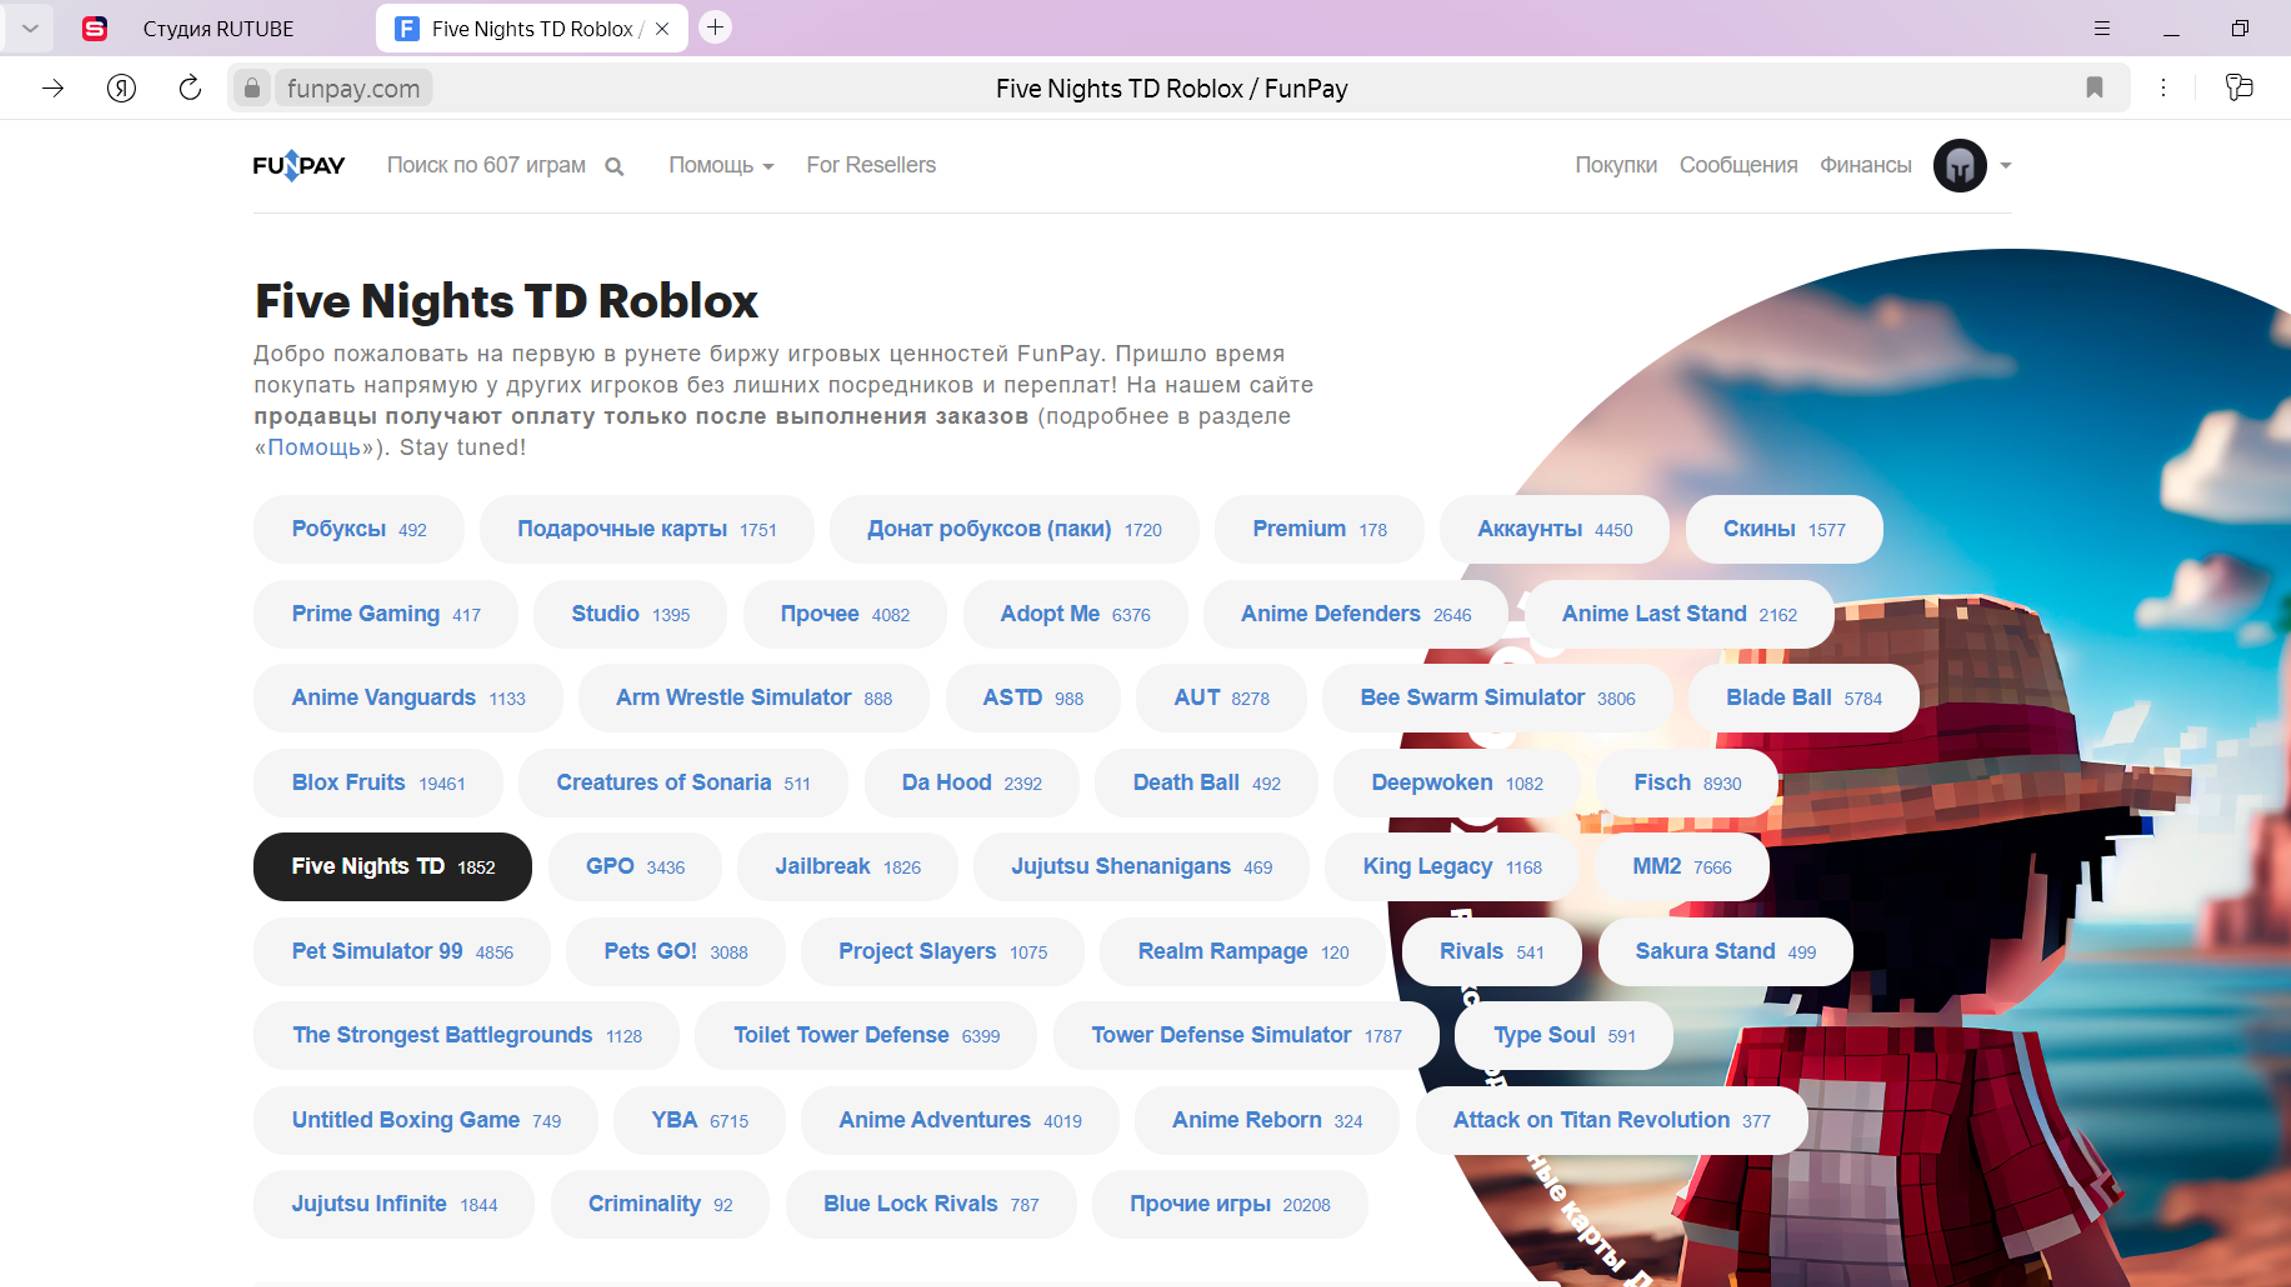Open the browser sidebar panel icon
The height and width of the screenshot is (1287, 2291).
[x=2239, y=88]
